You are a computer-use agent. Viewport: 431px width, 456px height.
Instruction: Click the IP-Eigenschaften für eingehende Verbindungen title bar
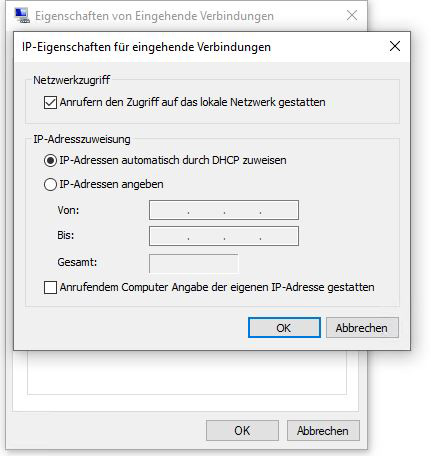tap(200, 47)
